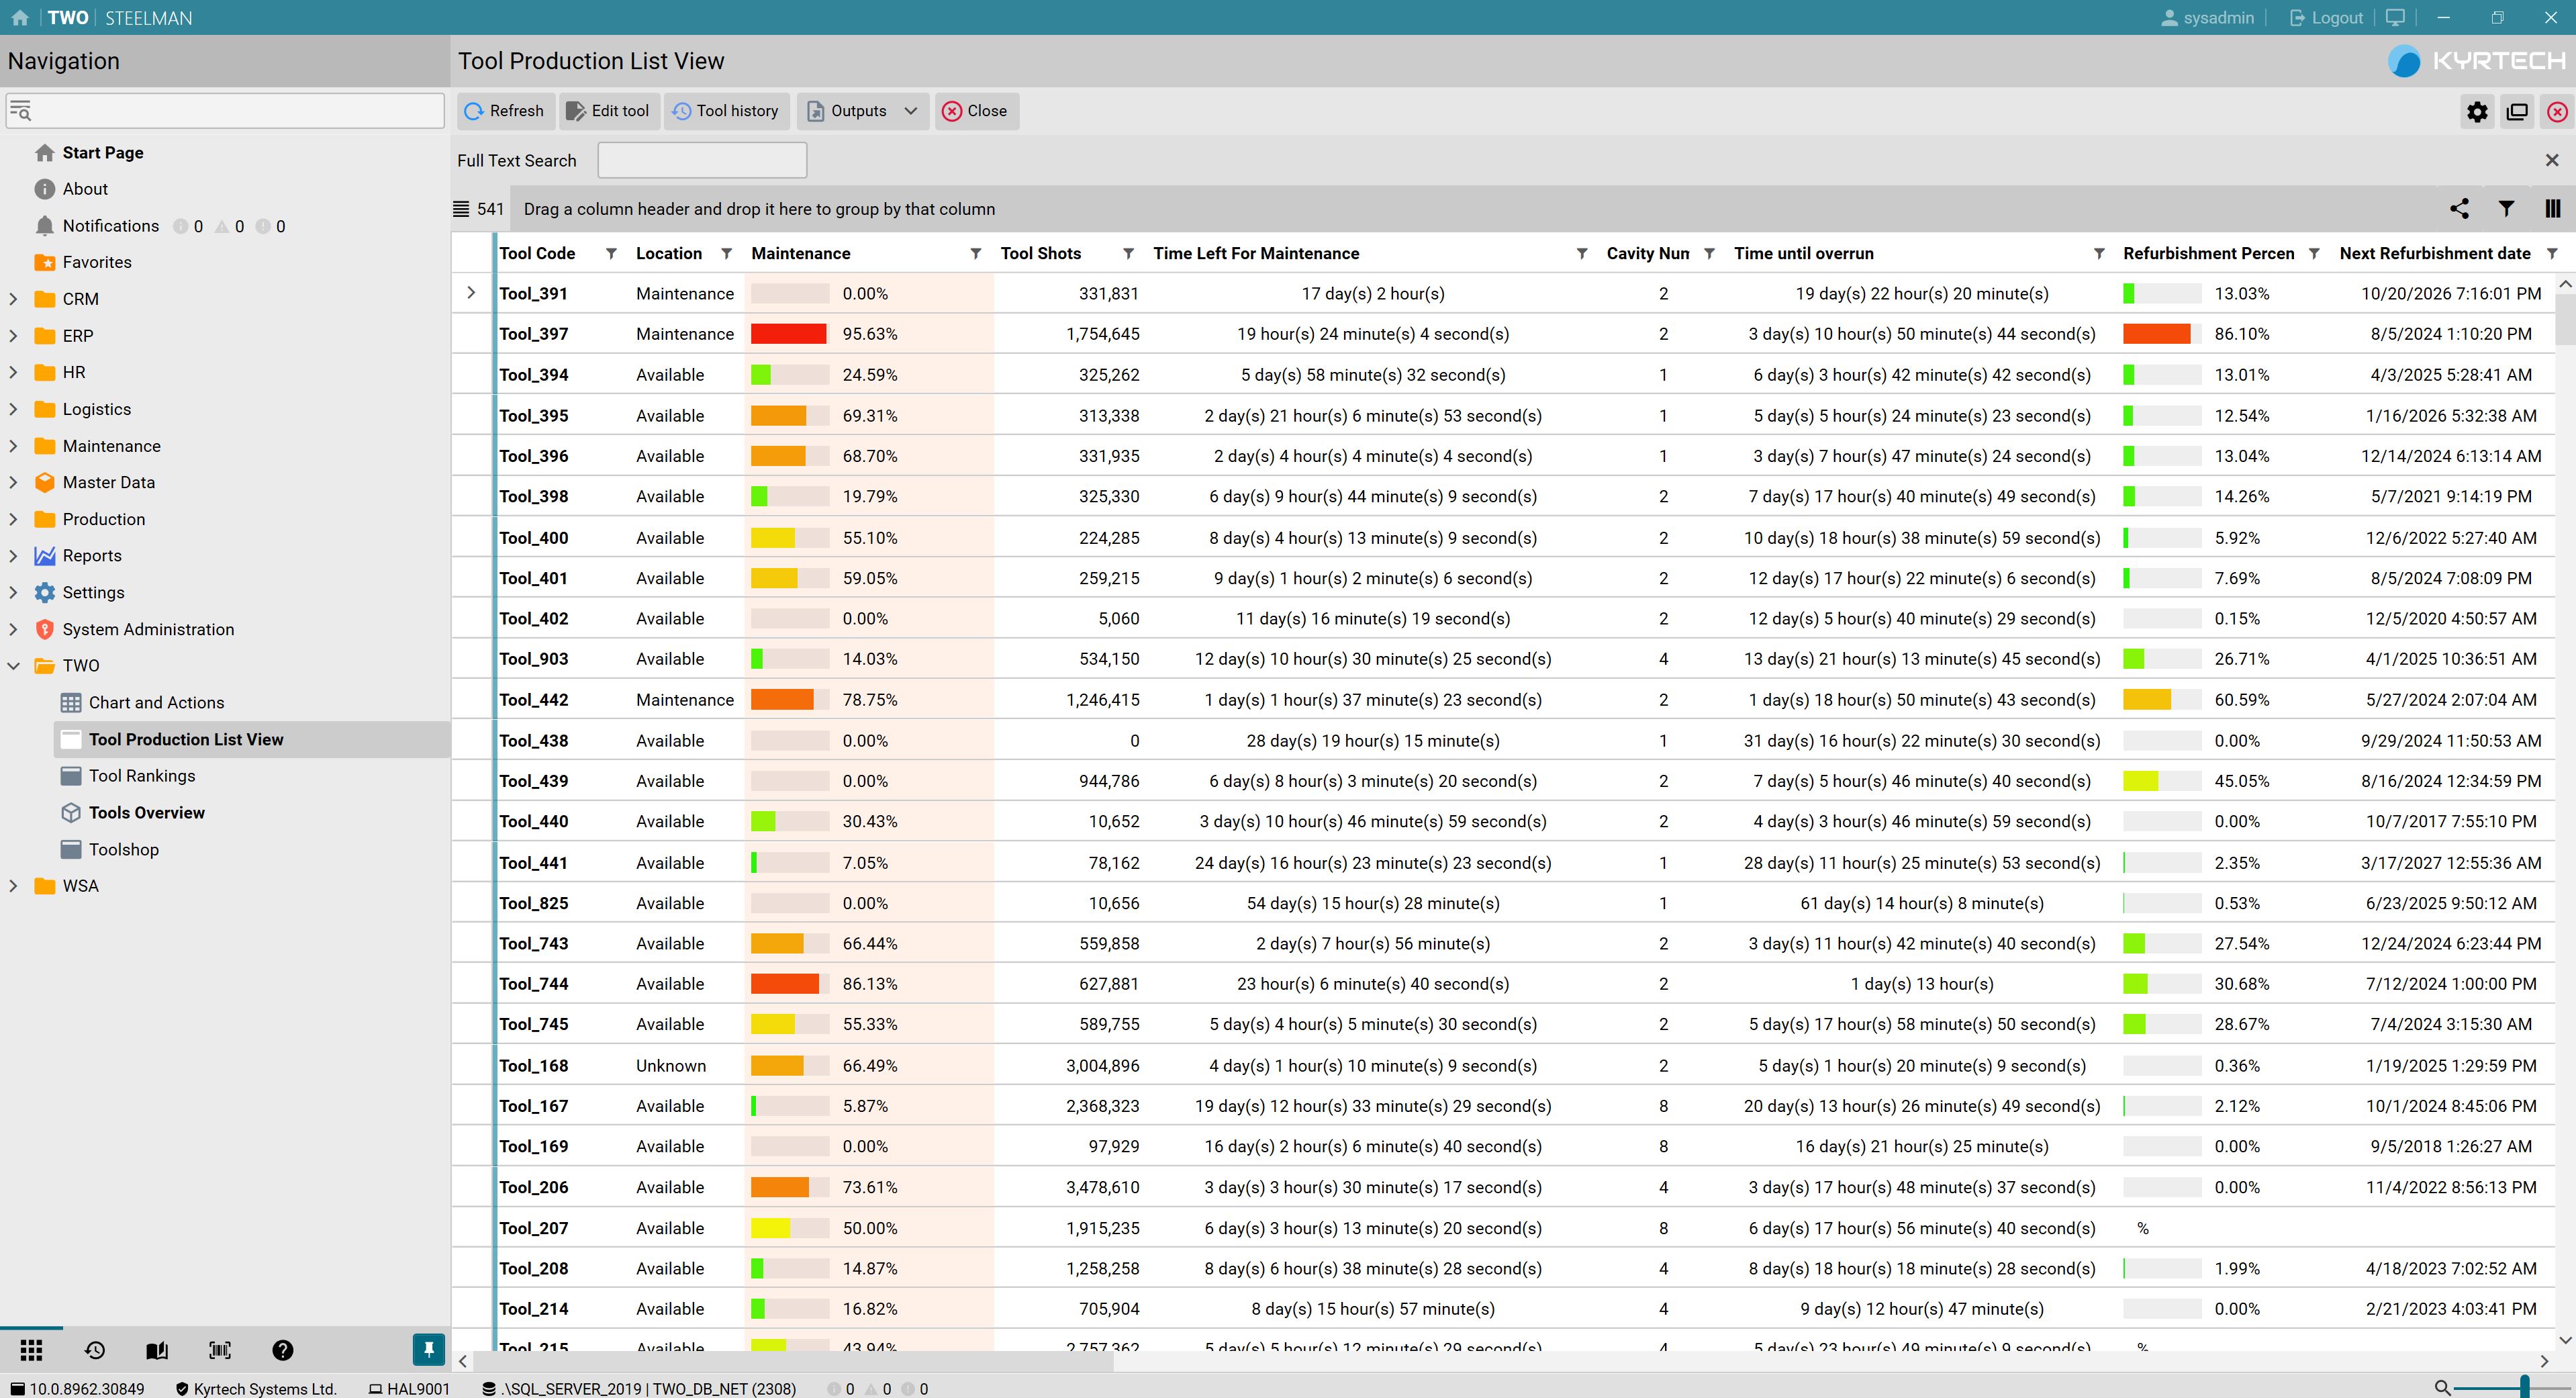
Task: Click the share icon in grid header
Action: [2459, 208]
